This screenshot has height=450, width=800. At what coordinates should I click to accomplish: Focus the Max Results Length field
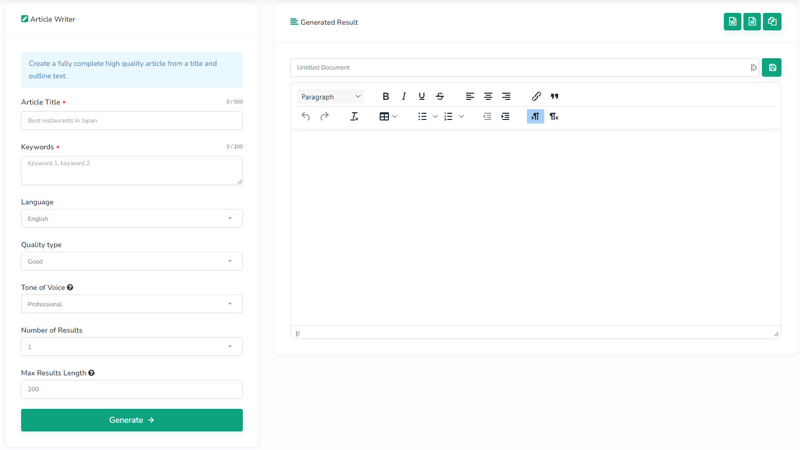[132, 389]
